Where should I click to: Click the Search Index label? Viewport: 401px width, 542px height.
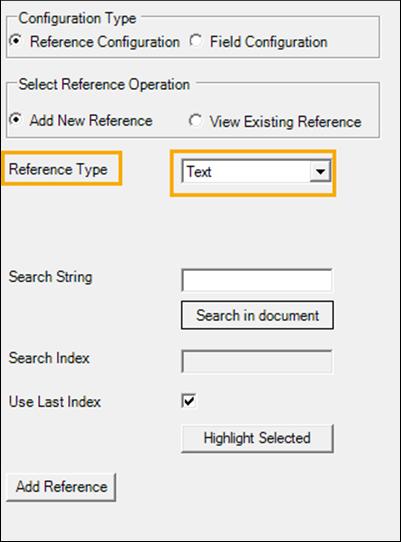tap(49, 358)
